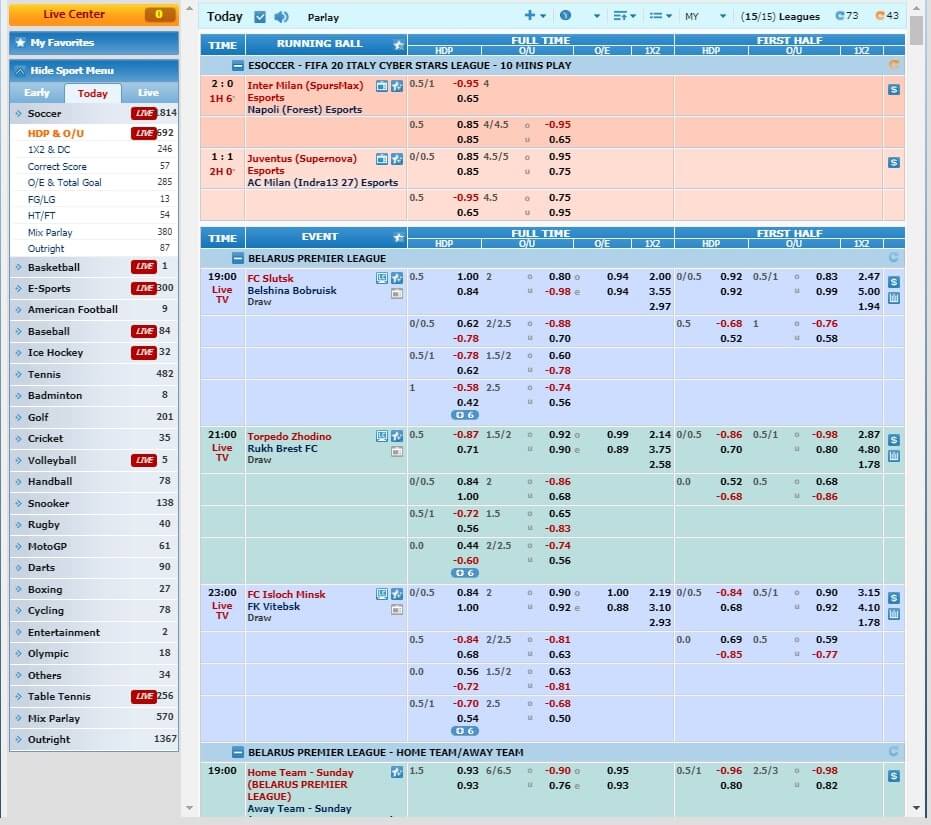The width and height of the screenshot is (931, 825).
Task: Click the orange refresh counter showing 43
Action: [885, 16]
